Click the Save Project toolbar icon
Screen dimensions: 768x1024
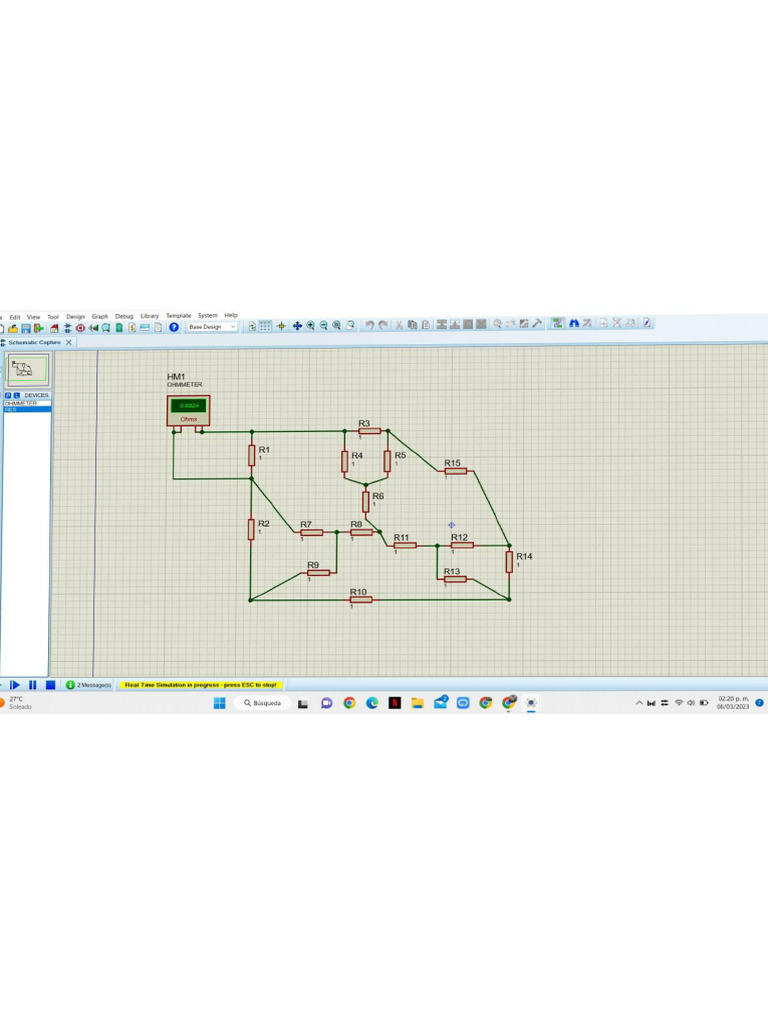click(26, 327)
